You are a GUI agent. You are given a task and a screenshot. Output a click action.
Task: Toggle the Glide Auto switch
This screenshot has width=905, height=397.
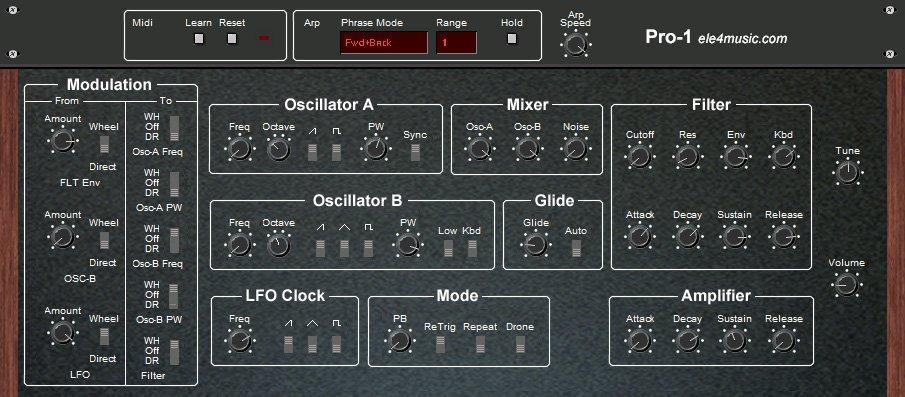click(x=575, y=248)
